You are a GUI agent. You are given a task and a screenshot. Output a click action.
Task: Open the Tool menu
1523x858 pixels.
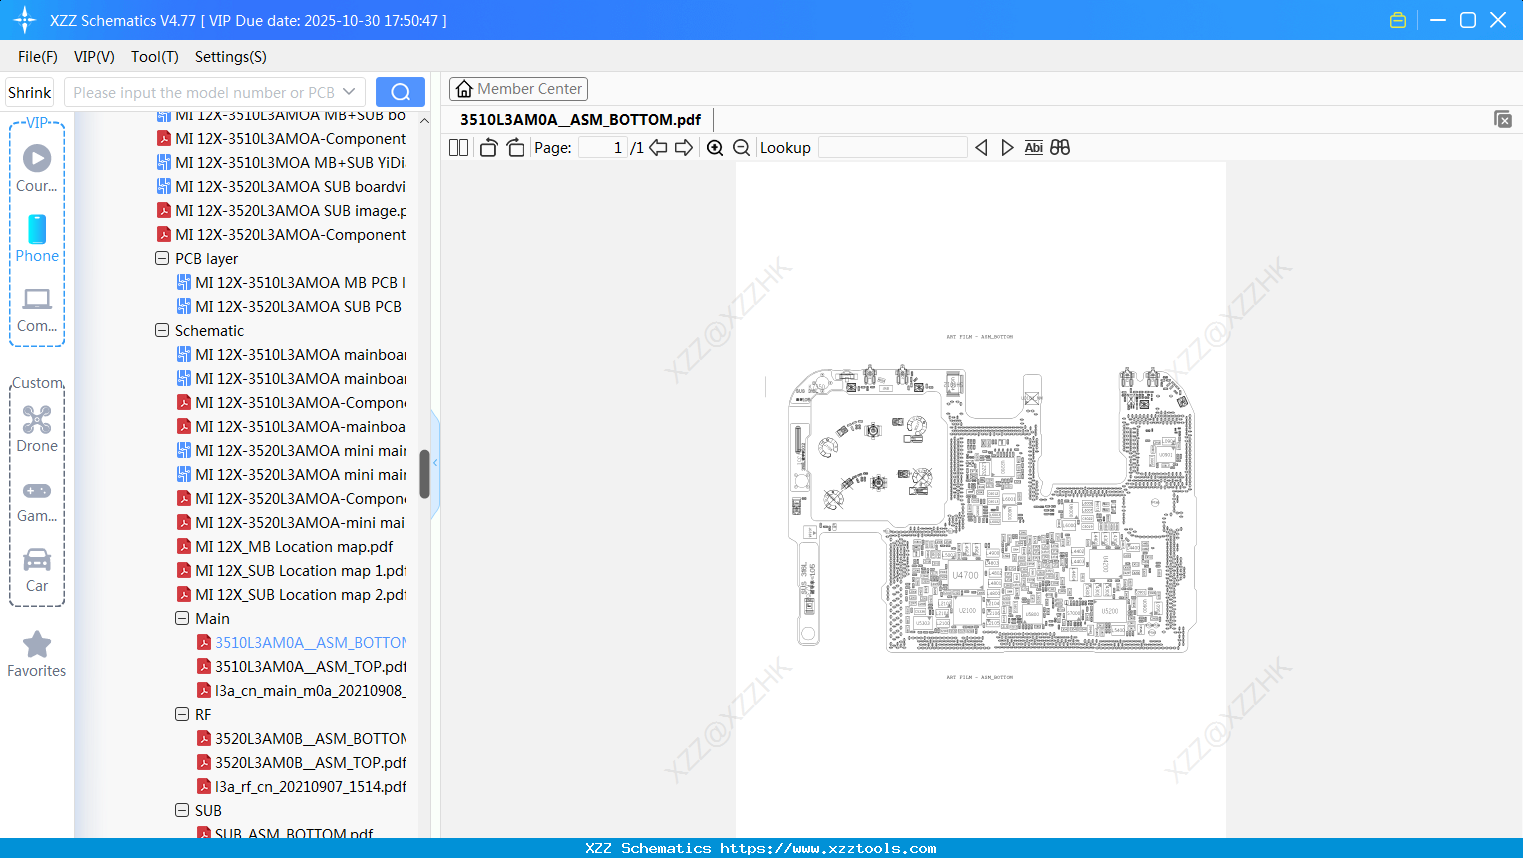pos(154,57)
